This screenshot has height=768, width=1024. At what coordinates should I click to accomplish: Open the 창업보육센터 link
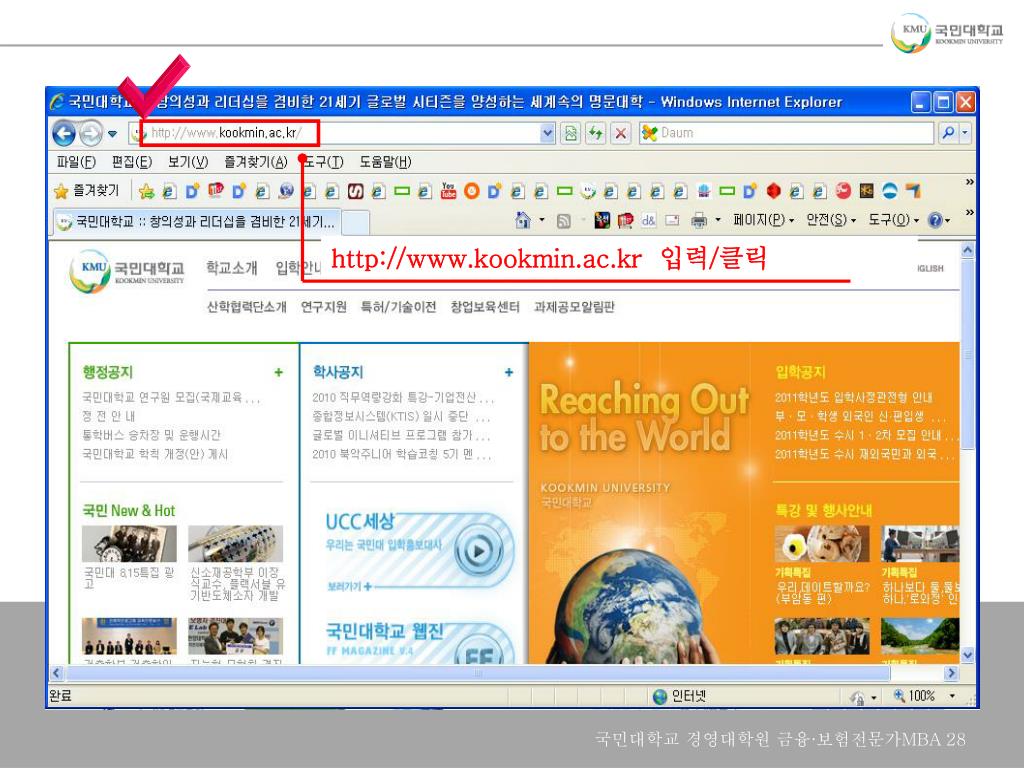(x=485, y=307)
